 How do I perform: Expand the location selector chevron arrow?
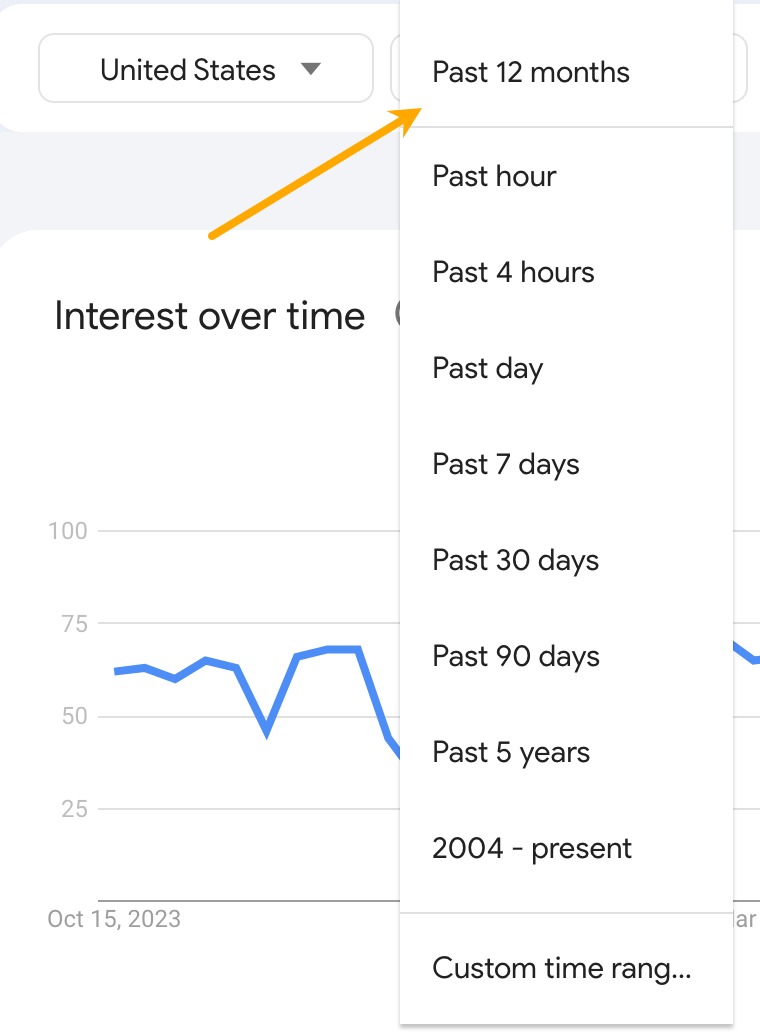click(x=312, y=68)
